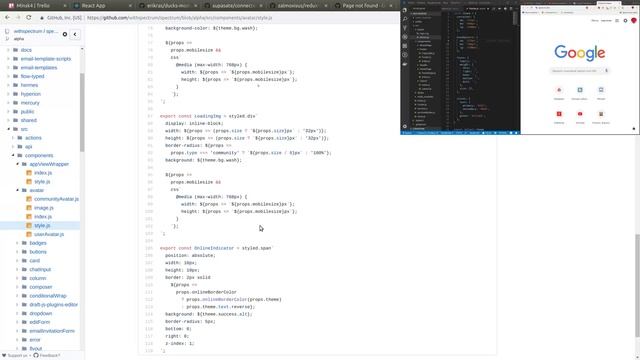
Task: Open the conditionalWrap folder
Action: (48, 296)
